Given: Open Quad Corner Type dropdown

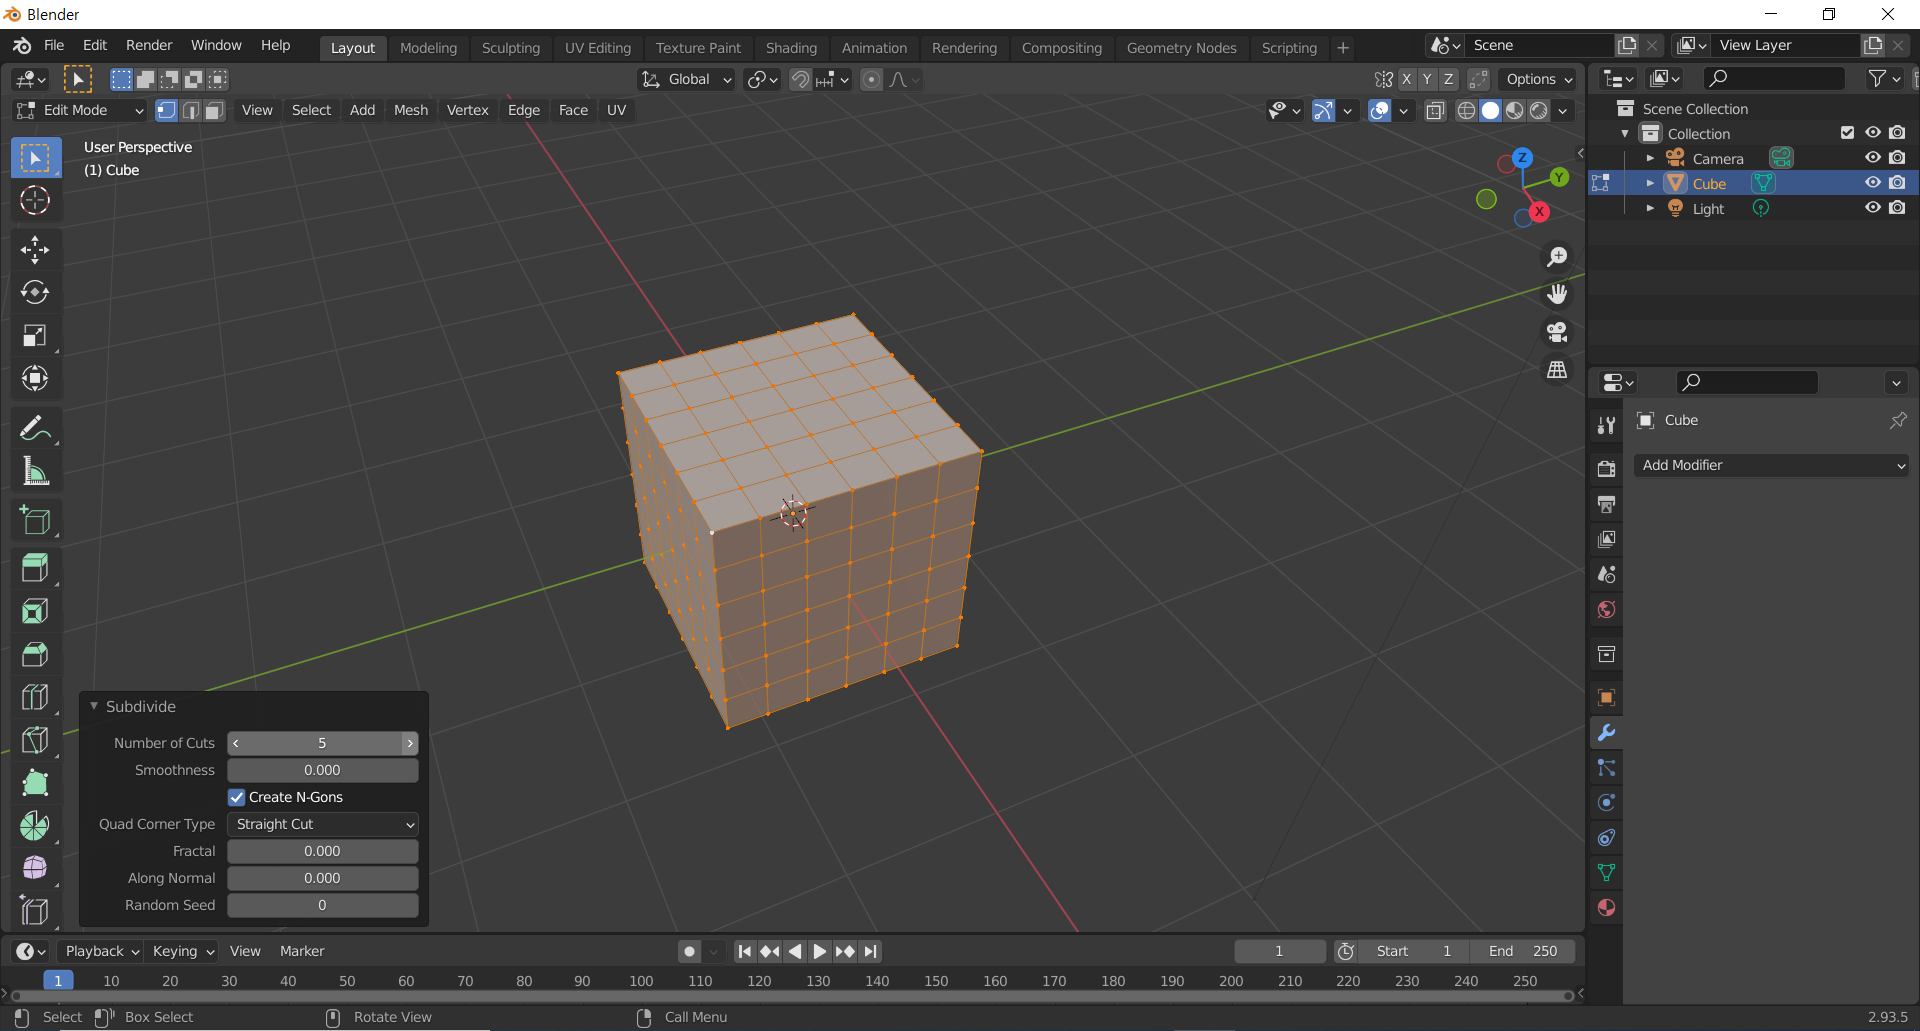Looking at the screenshot, I should click(322, 824).
